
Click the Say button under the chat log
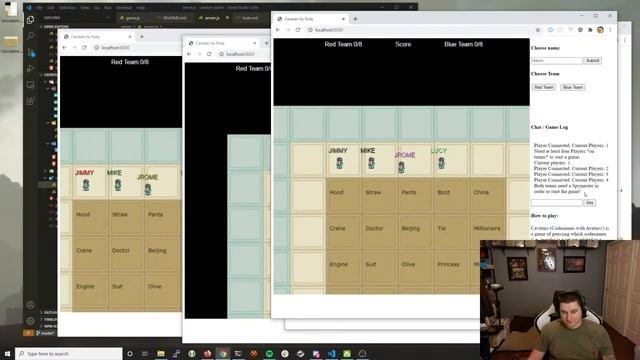click(x=590, y=202)
